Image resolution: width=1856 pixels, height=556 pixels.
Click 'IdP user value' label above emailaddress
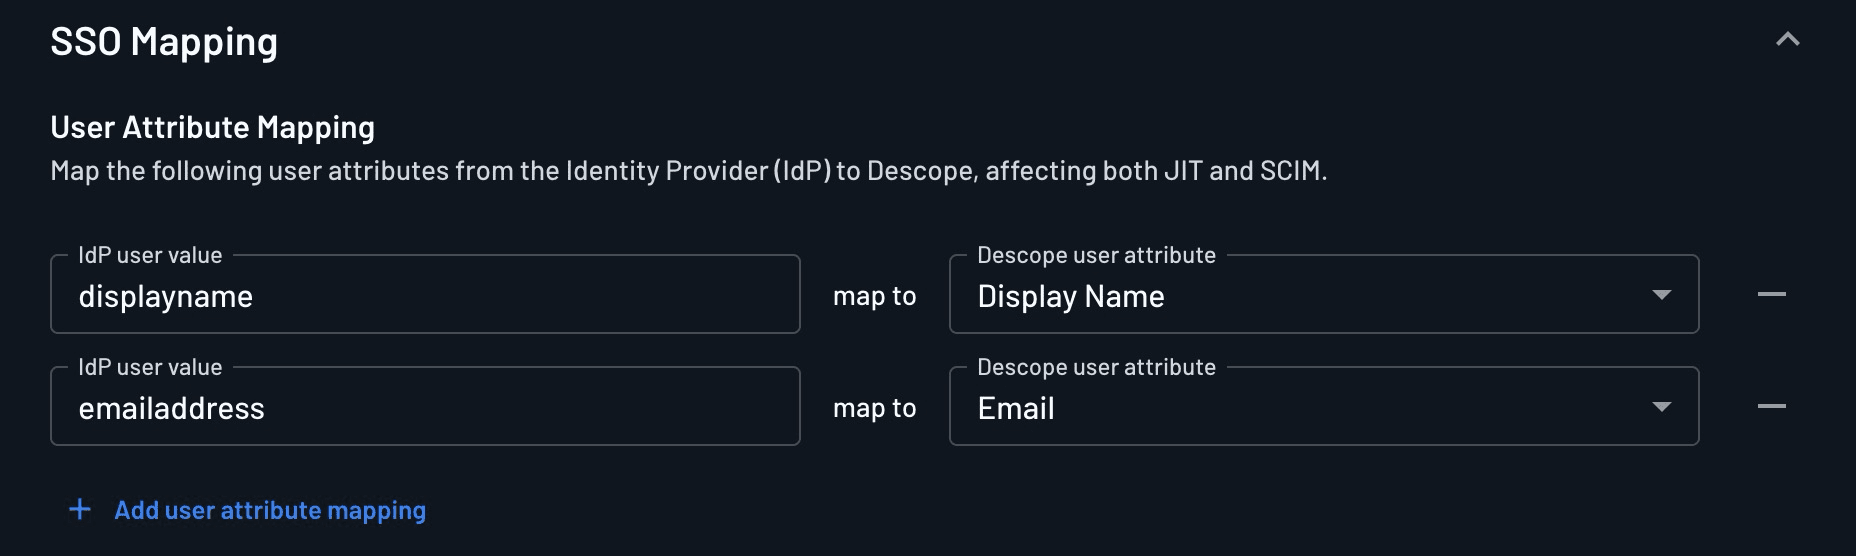tap(150, 367)
